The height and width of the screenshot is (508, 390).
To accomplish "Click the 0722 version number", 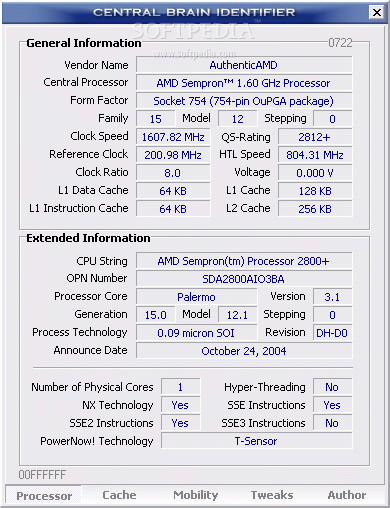I will pyautogui.click(x=340, y=43).
